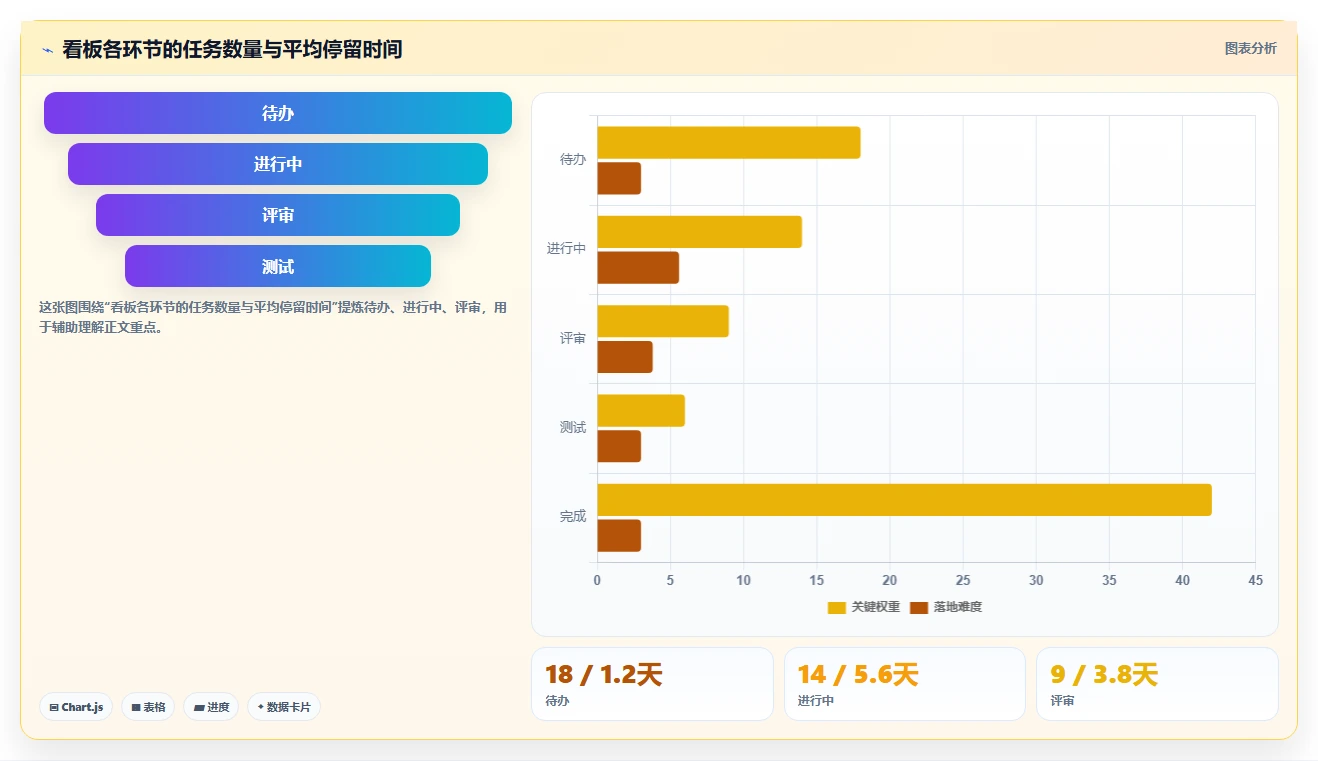Viewport: 1318px width, 761px height.
Task: Click the 测试 y-axis label
Action: click(573, 428)
